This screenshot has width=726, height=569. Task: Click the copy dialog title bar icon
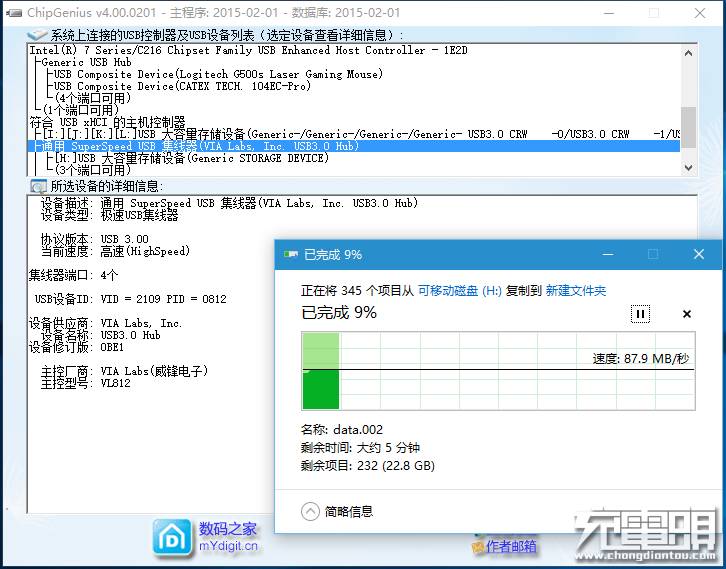pyautogui.click(x=291, y=254)
